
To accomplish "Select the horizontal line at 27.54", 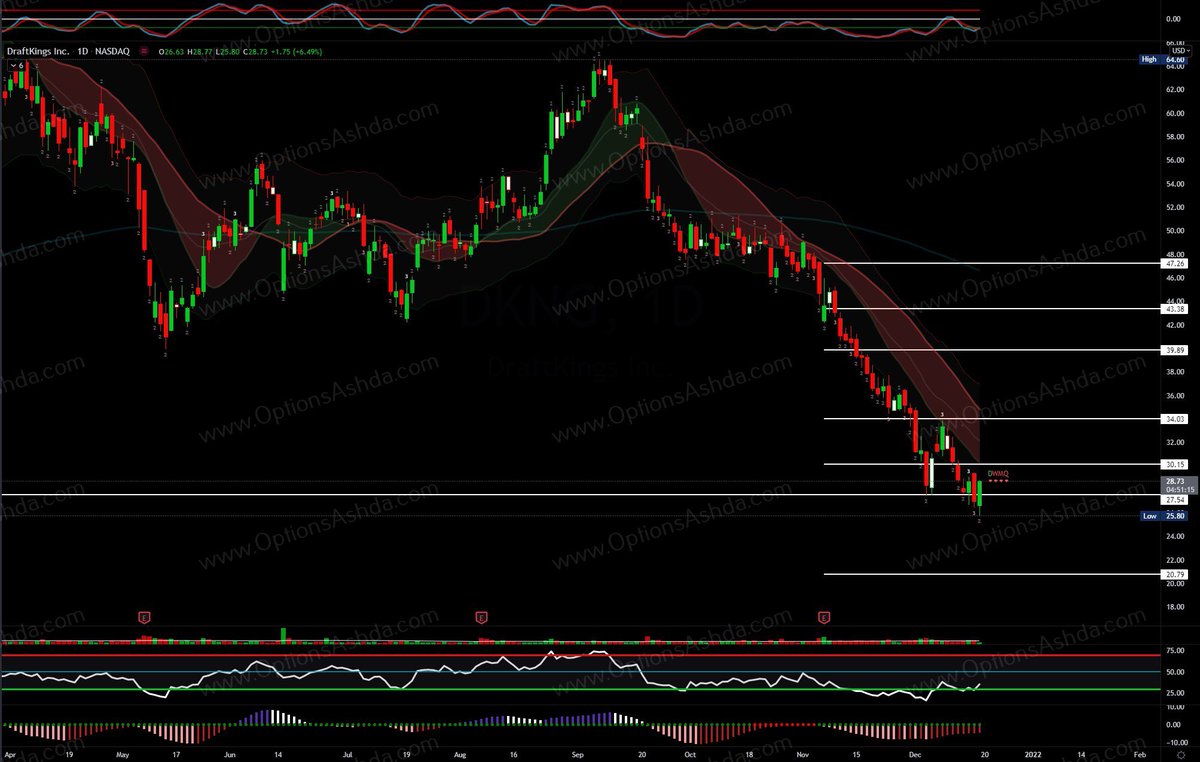I will 580,495.
